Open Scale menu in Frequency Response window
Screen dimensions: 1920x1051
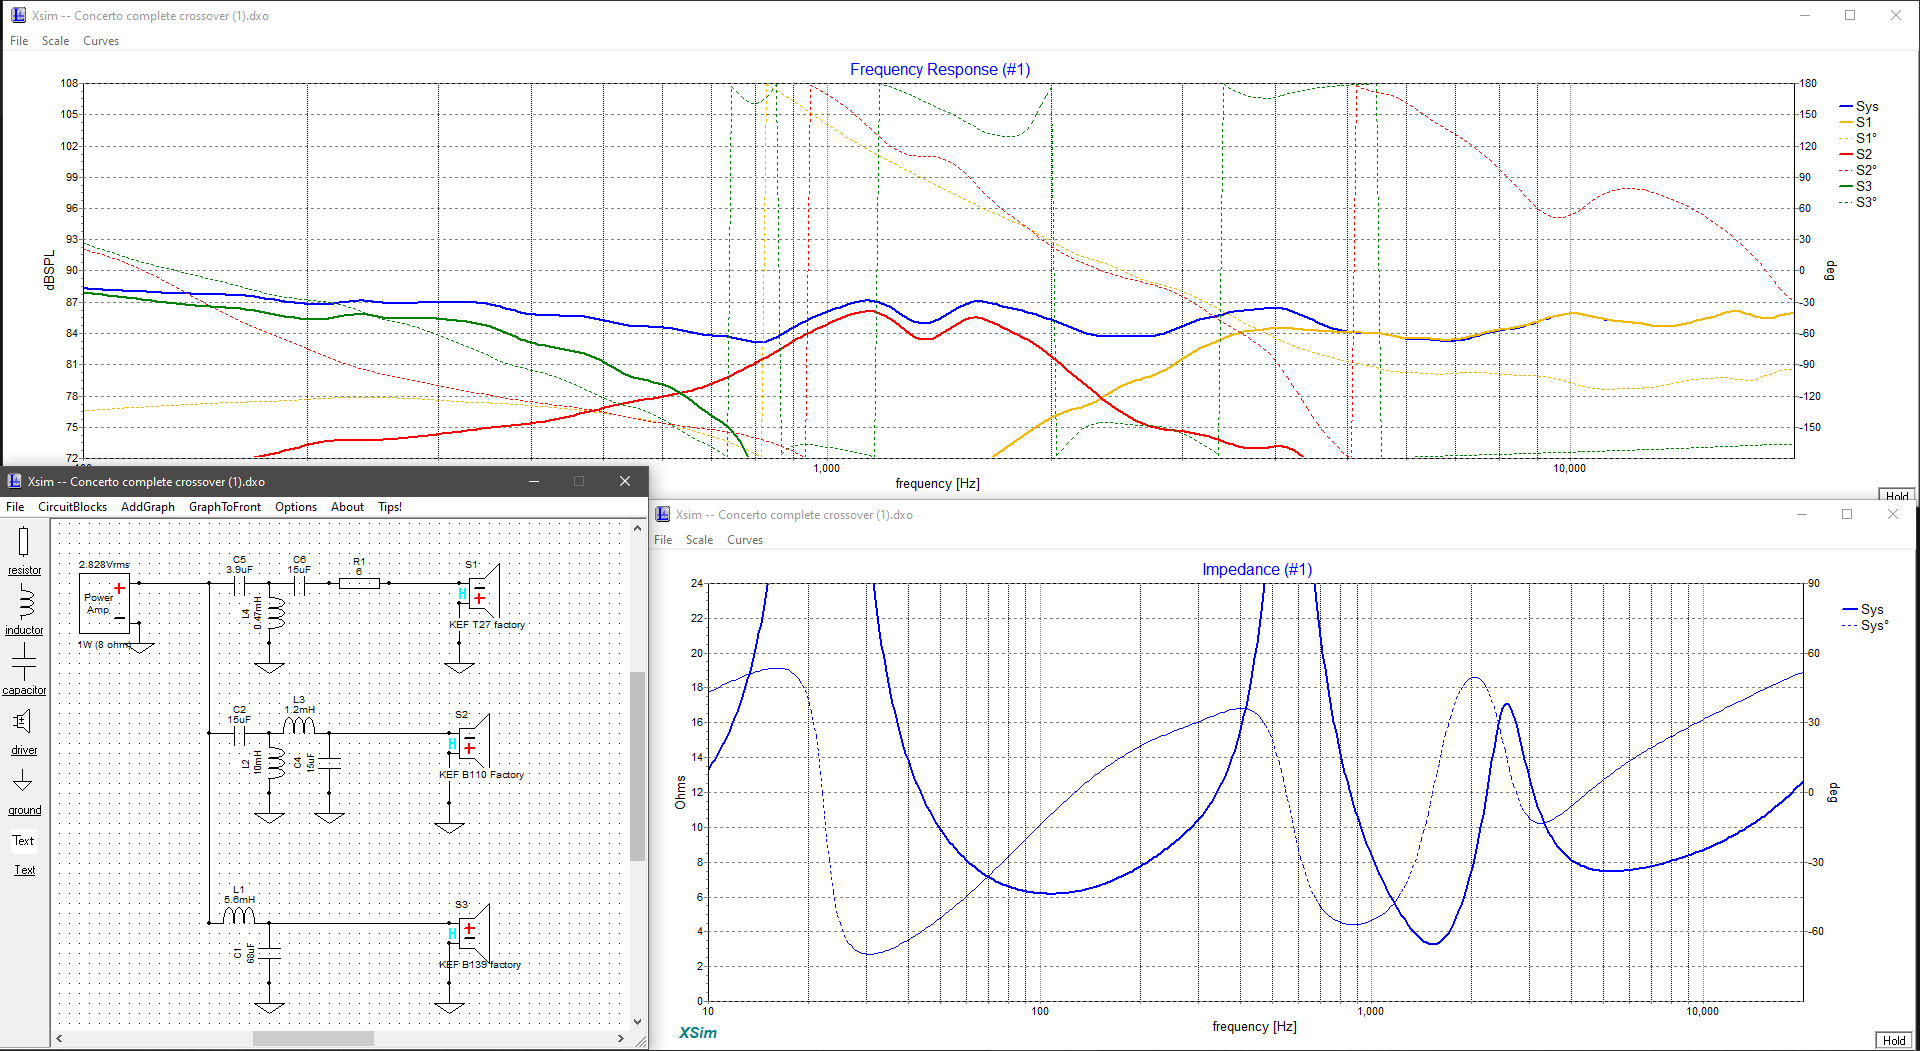(55, 41)
